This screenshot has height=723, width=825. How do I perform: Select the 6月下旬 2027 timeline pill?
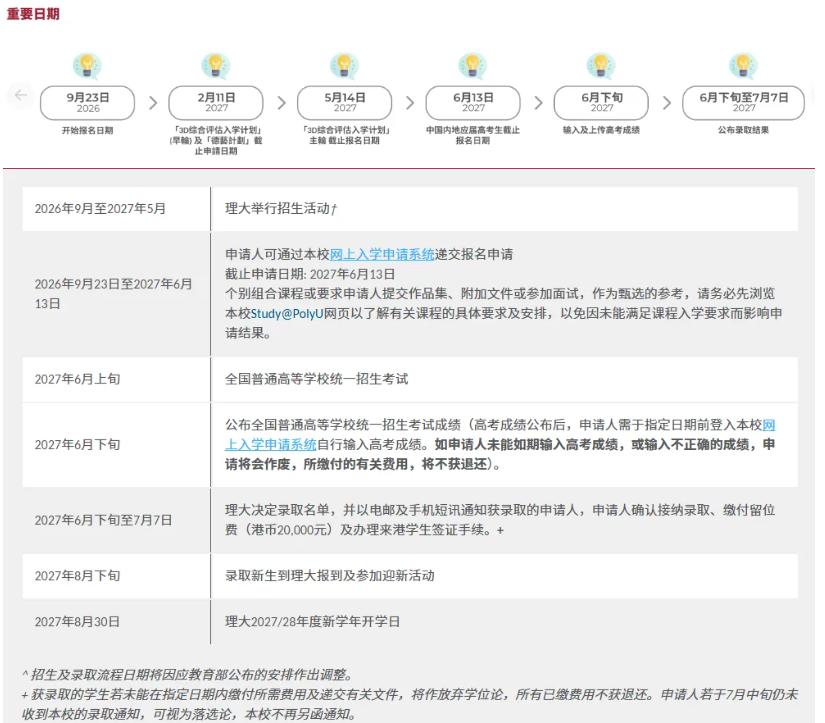coord(601,103)
